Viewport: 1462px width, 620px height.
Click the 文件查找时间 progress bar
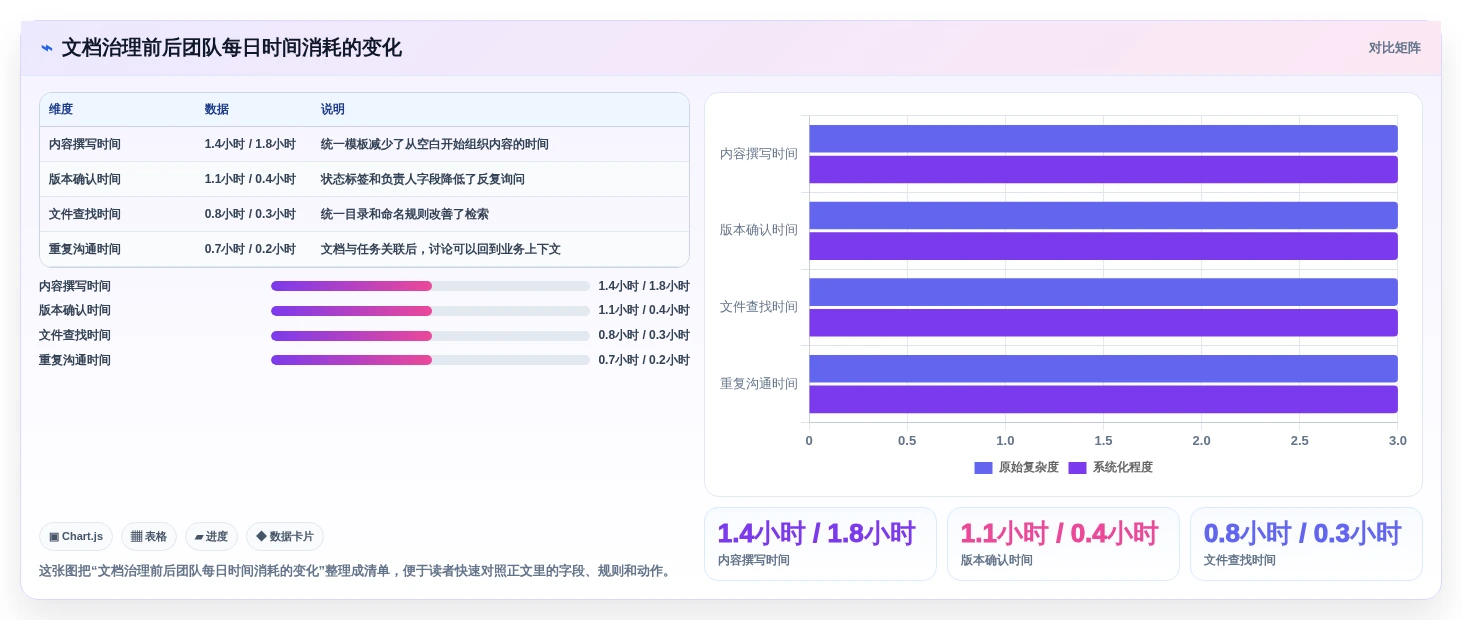coord(430,336)
